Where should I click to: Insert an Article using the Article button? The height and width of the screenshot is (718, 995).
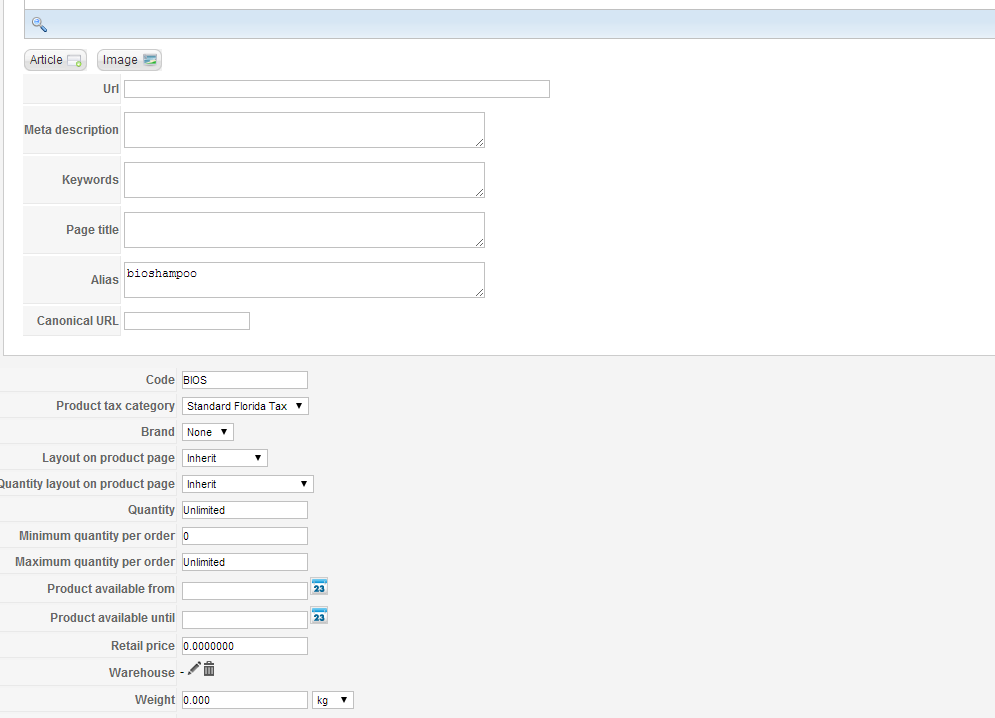pos(55,60)
